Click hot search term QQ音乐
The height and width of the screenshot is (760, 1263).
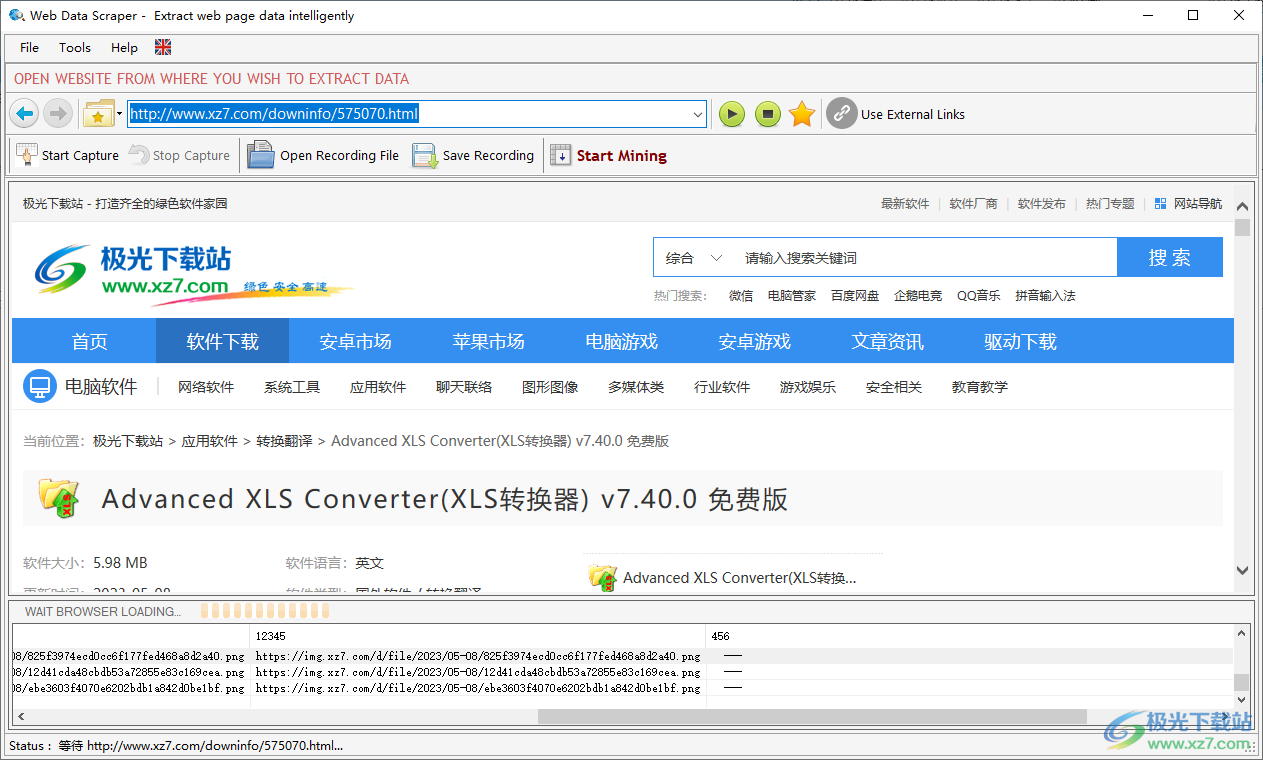[x=978, y=296]
